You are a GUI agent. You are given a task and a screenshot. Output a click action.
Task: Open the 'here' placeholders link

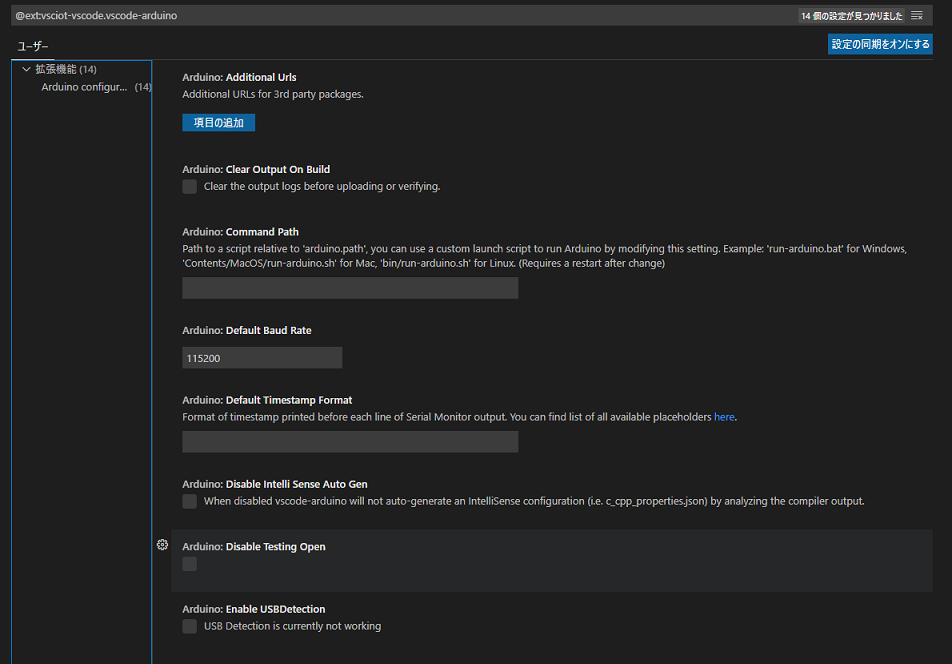tap(724, 417)
